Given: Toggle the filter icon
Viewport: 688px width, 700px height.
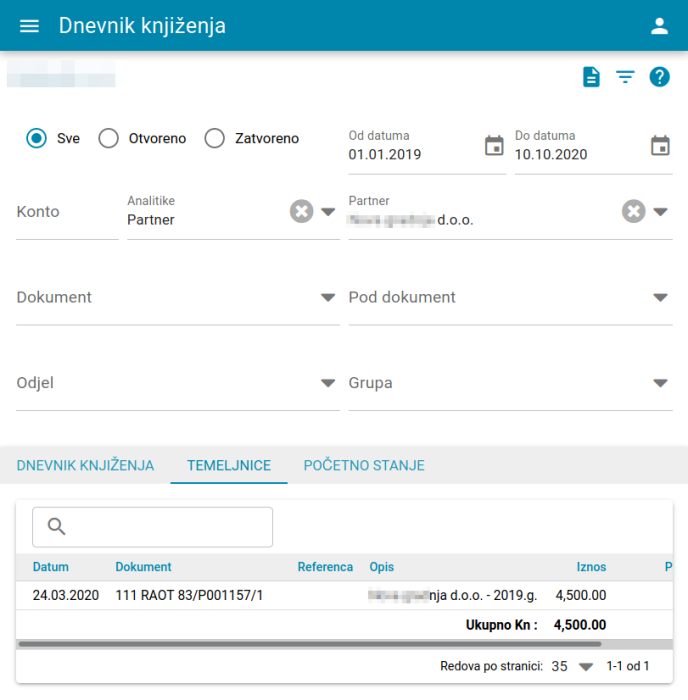Looking at the screenshot, I should coord(625,77).
